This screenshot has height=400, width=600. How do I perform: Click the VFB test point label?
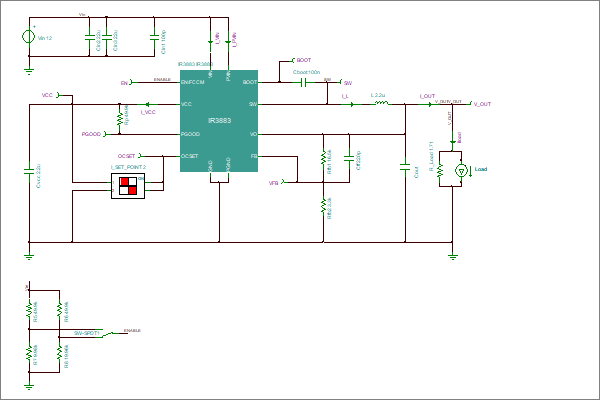pyautogui.click(x=274, y=183)
